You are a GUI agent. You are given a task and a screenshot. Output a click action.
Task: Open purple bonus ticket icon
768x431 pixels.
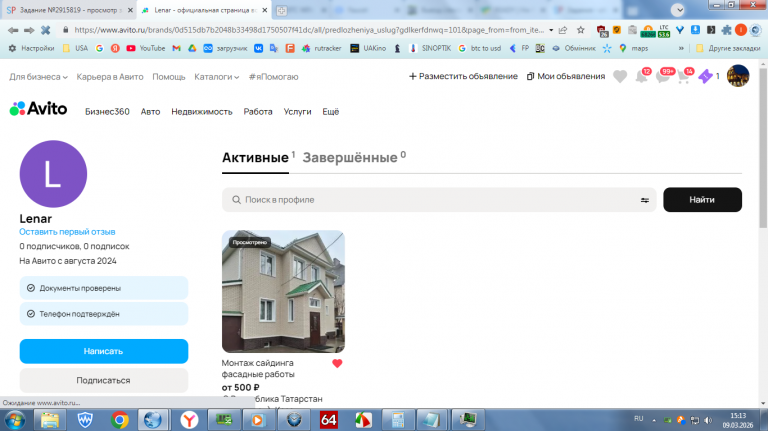(x=705, y=76)
